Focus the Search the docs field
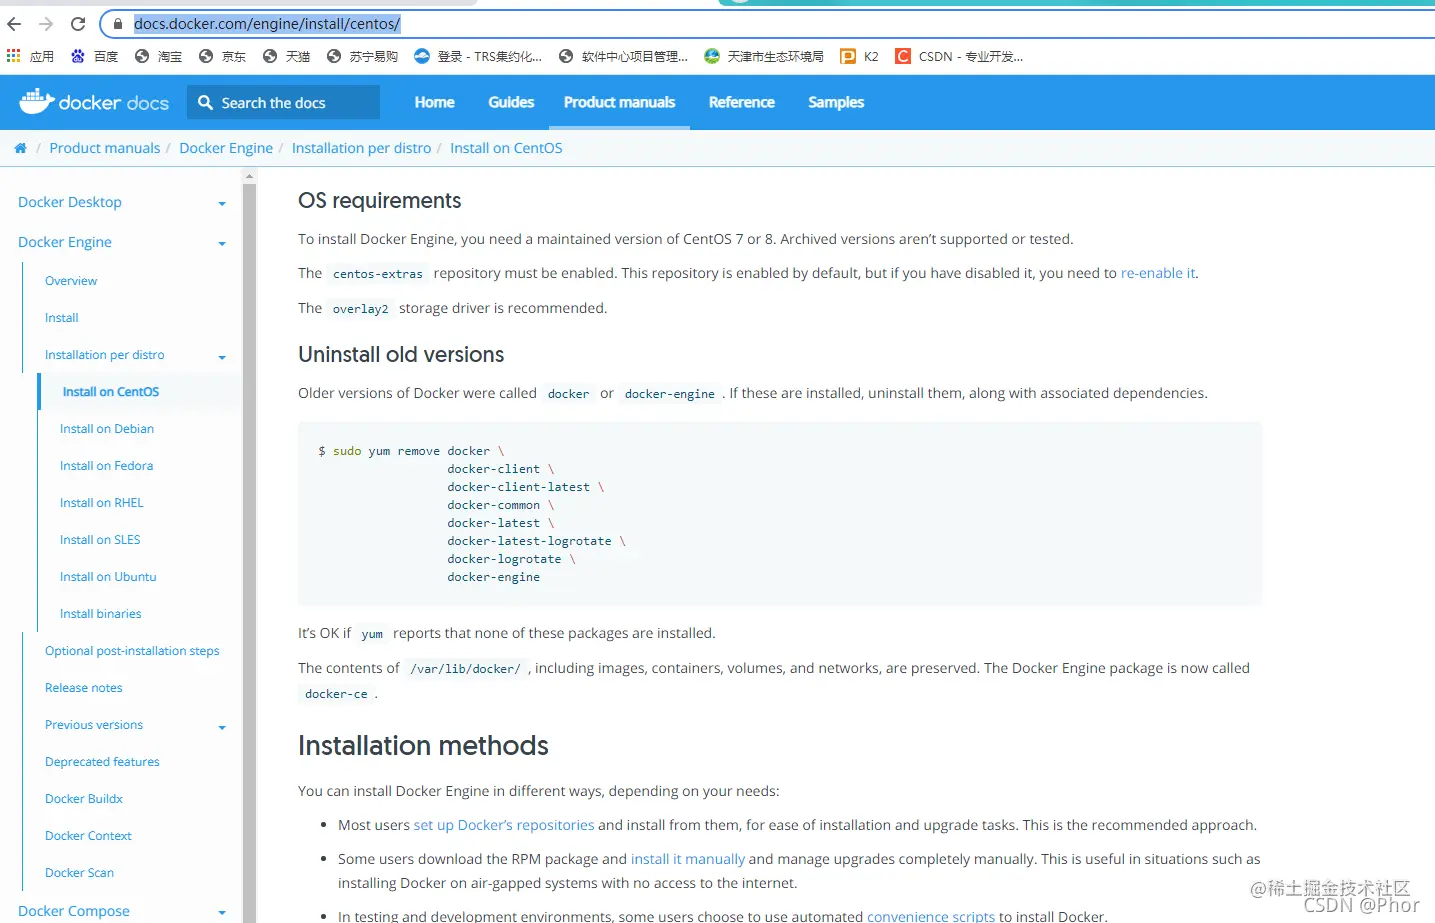Screen dimensions: 1435x923 pyautogui.click(x=283, y=102)
